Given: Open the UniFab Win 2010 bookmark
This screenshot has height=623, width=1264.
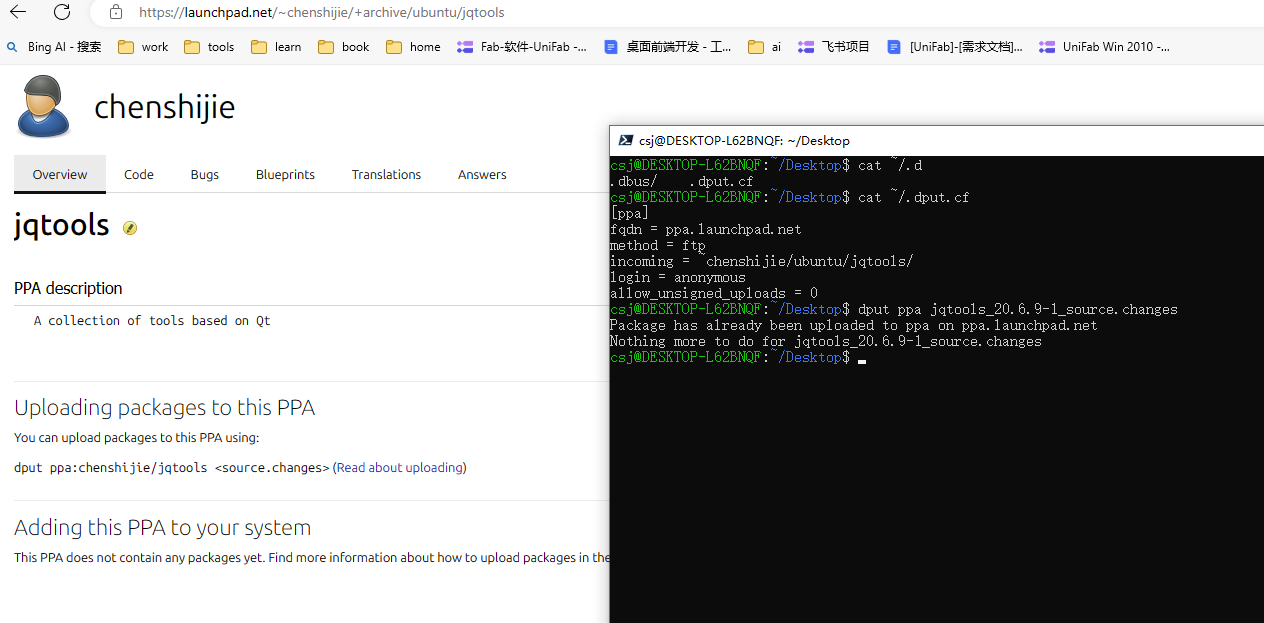Looking at the screenshot, I should click(x=1104, y=46).
